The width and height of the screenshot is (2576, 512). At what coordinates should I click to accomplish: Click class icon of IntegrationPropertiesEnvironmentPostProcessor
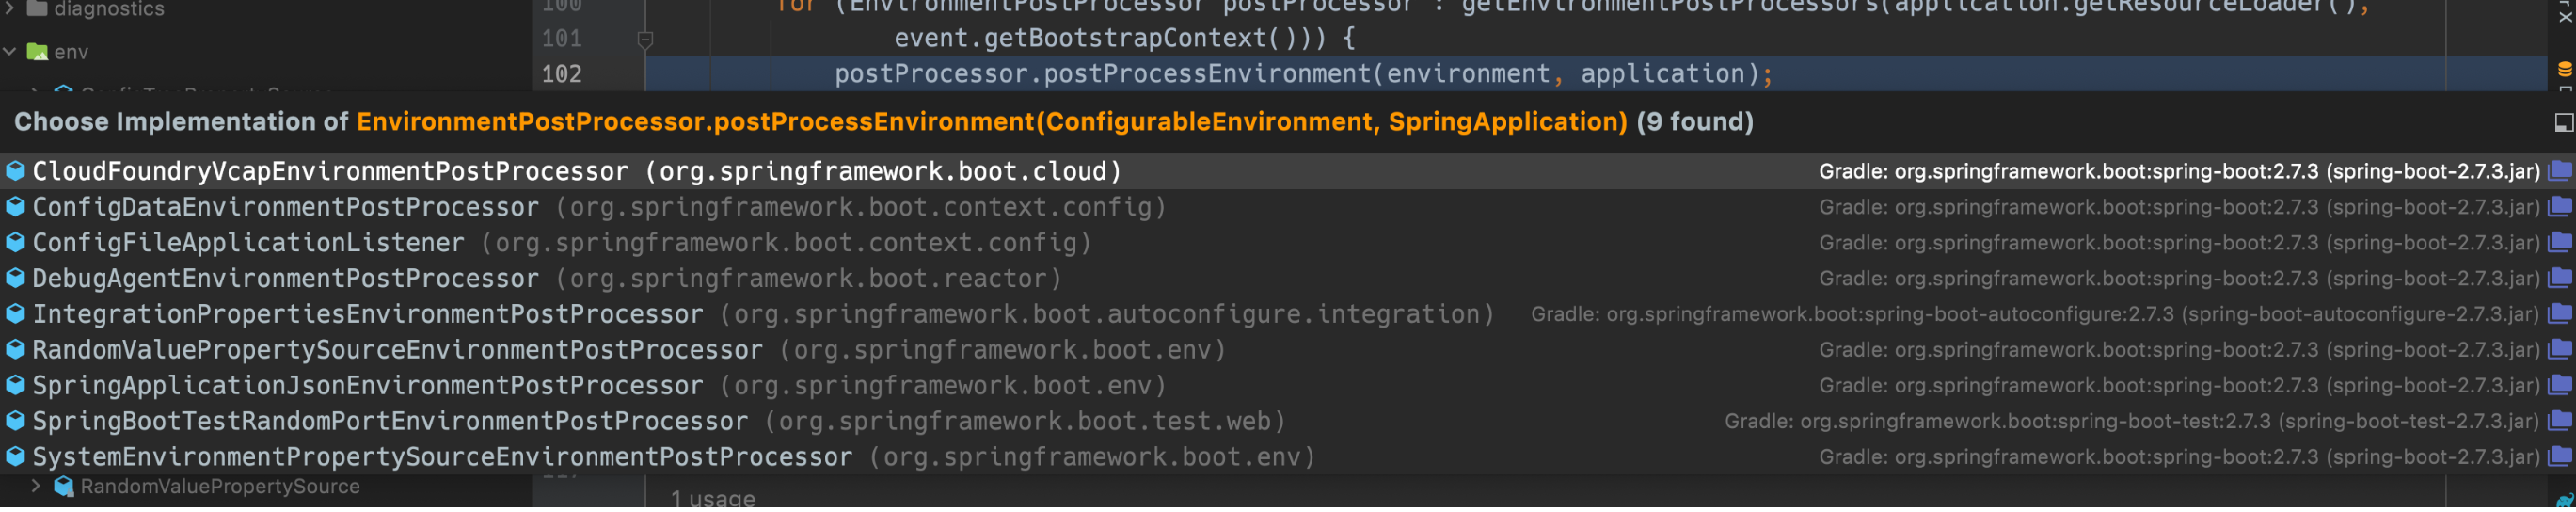point(15,315)
